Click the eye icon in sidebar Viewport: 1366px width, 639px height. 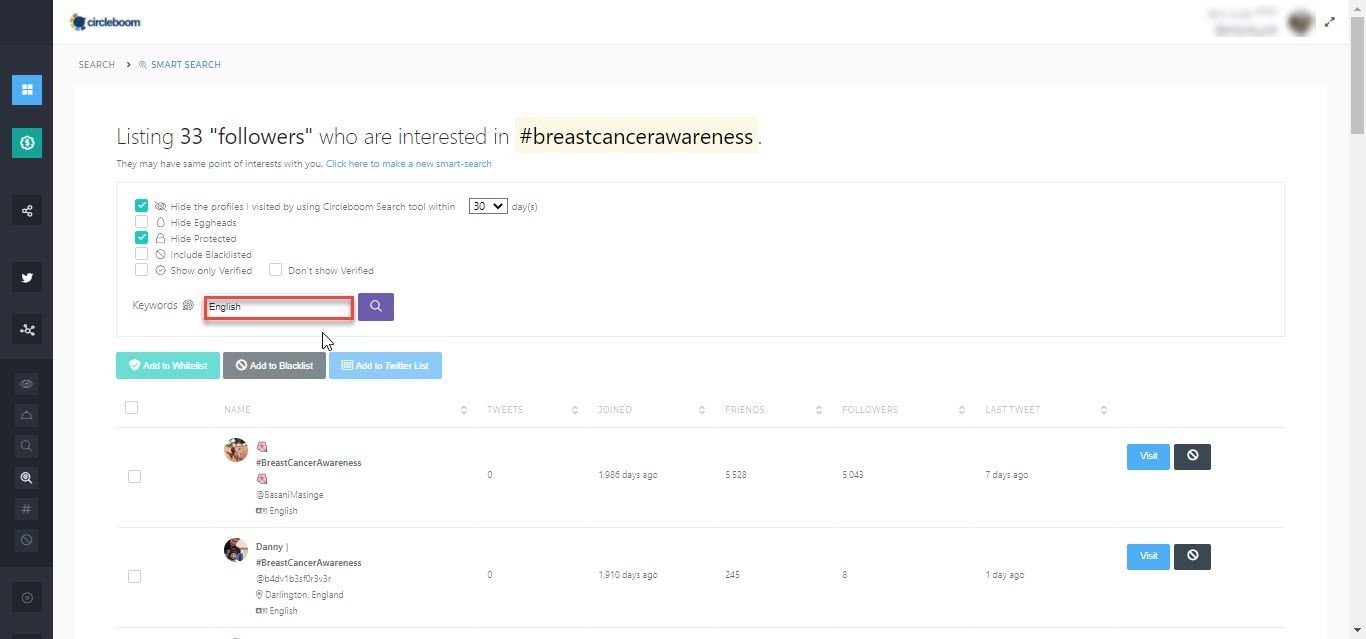[27, 384]
